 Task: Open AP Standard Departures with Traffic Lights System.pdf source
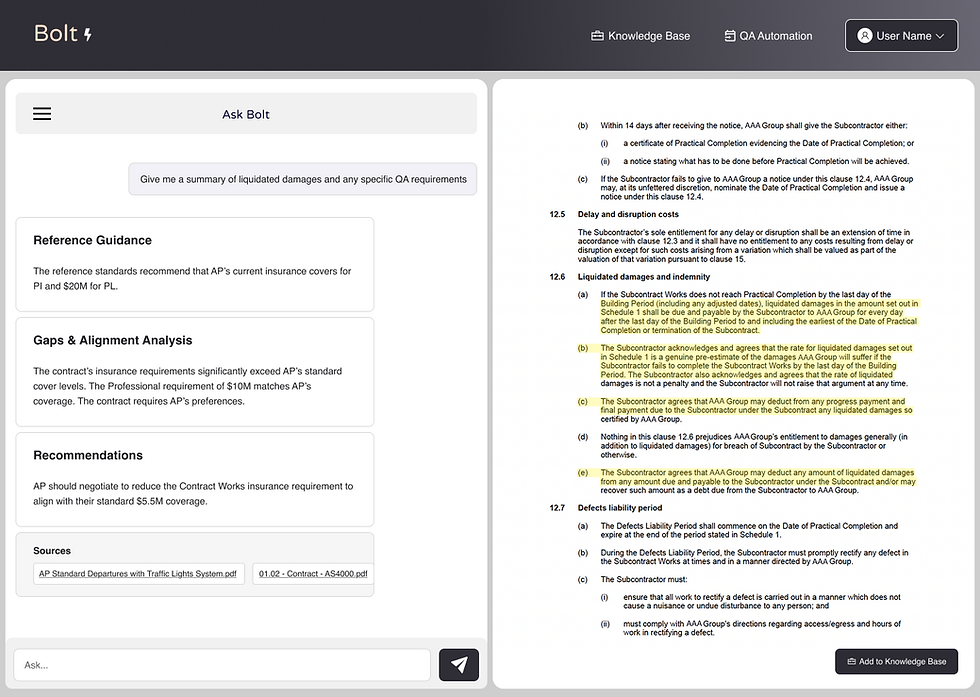(x=138, y=574)
